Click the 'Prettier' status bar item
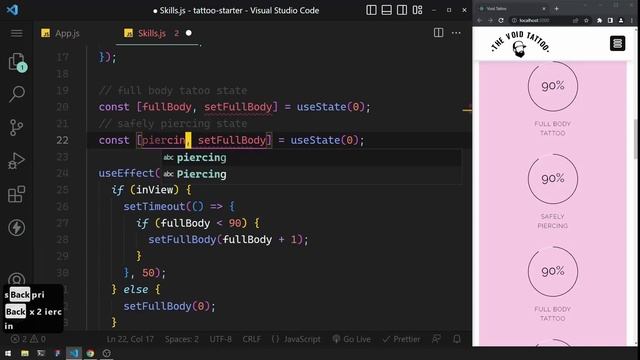This screenshot has width=640, height=360. [x=401, y=339]
